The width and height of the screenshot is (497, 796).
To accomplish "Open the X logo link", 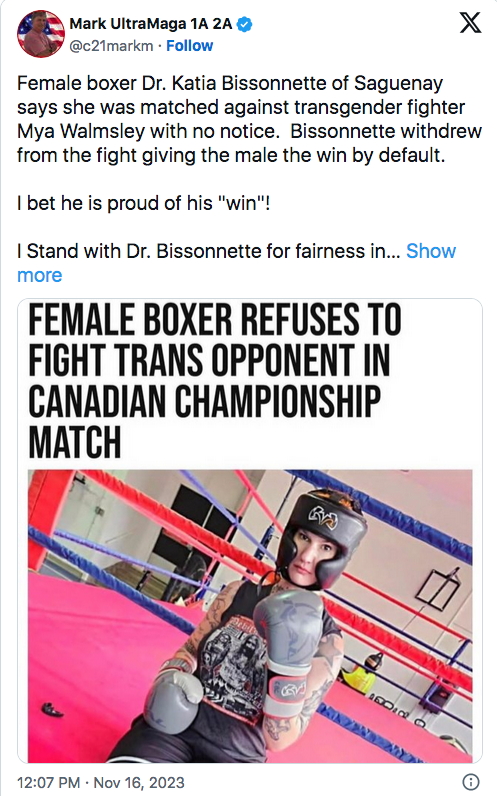I will pos(470,23).
